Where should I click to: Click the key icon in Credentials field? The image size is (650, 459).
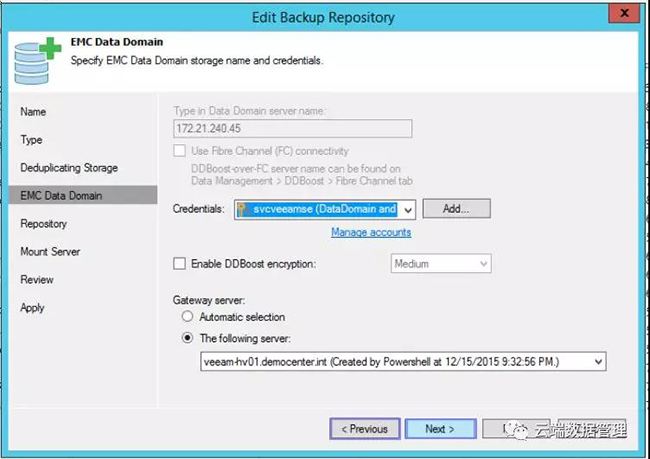tap(243, 209)
